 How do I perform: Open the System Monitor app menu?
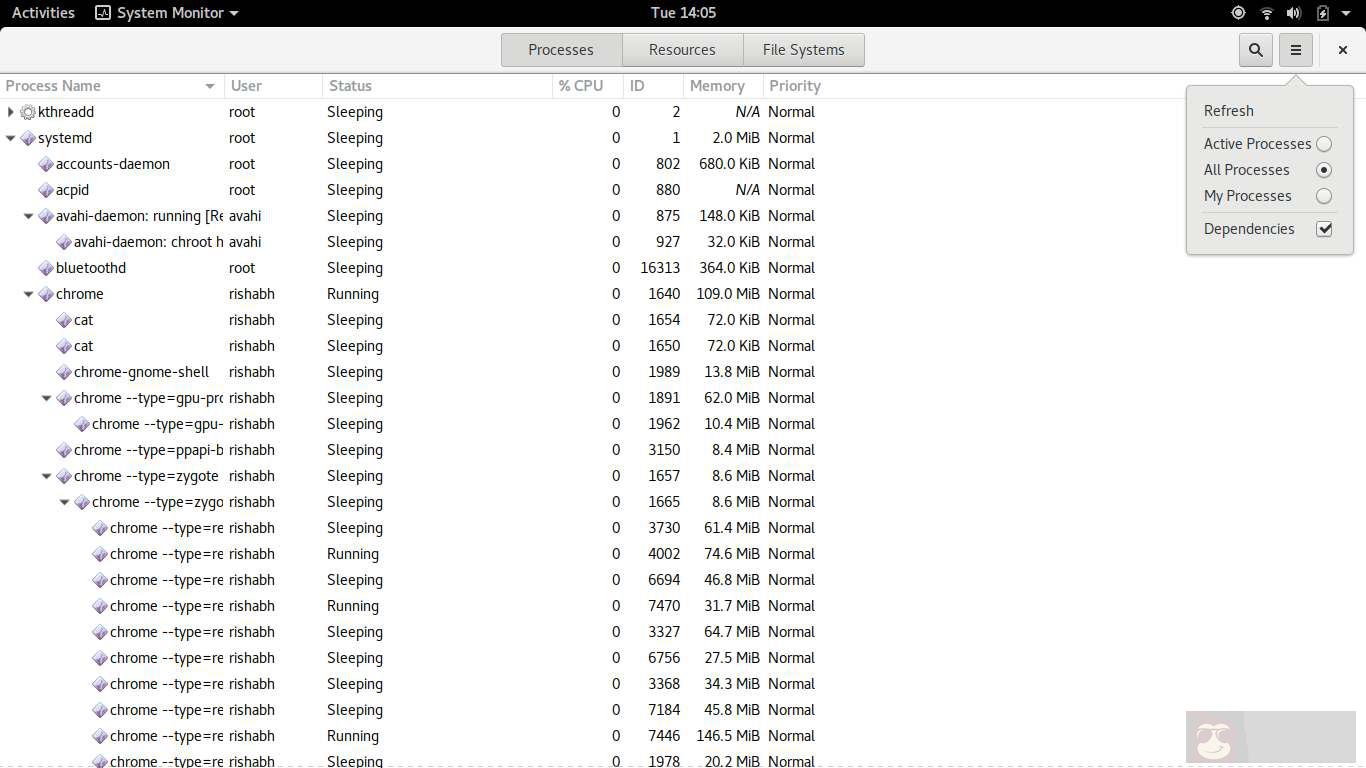tap(167, 13)
